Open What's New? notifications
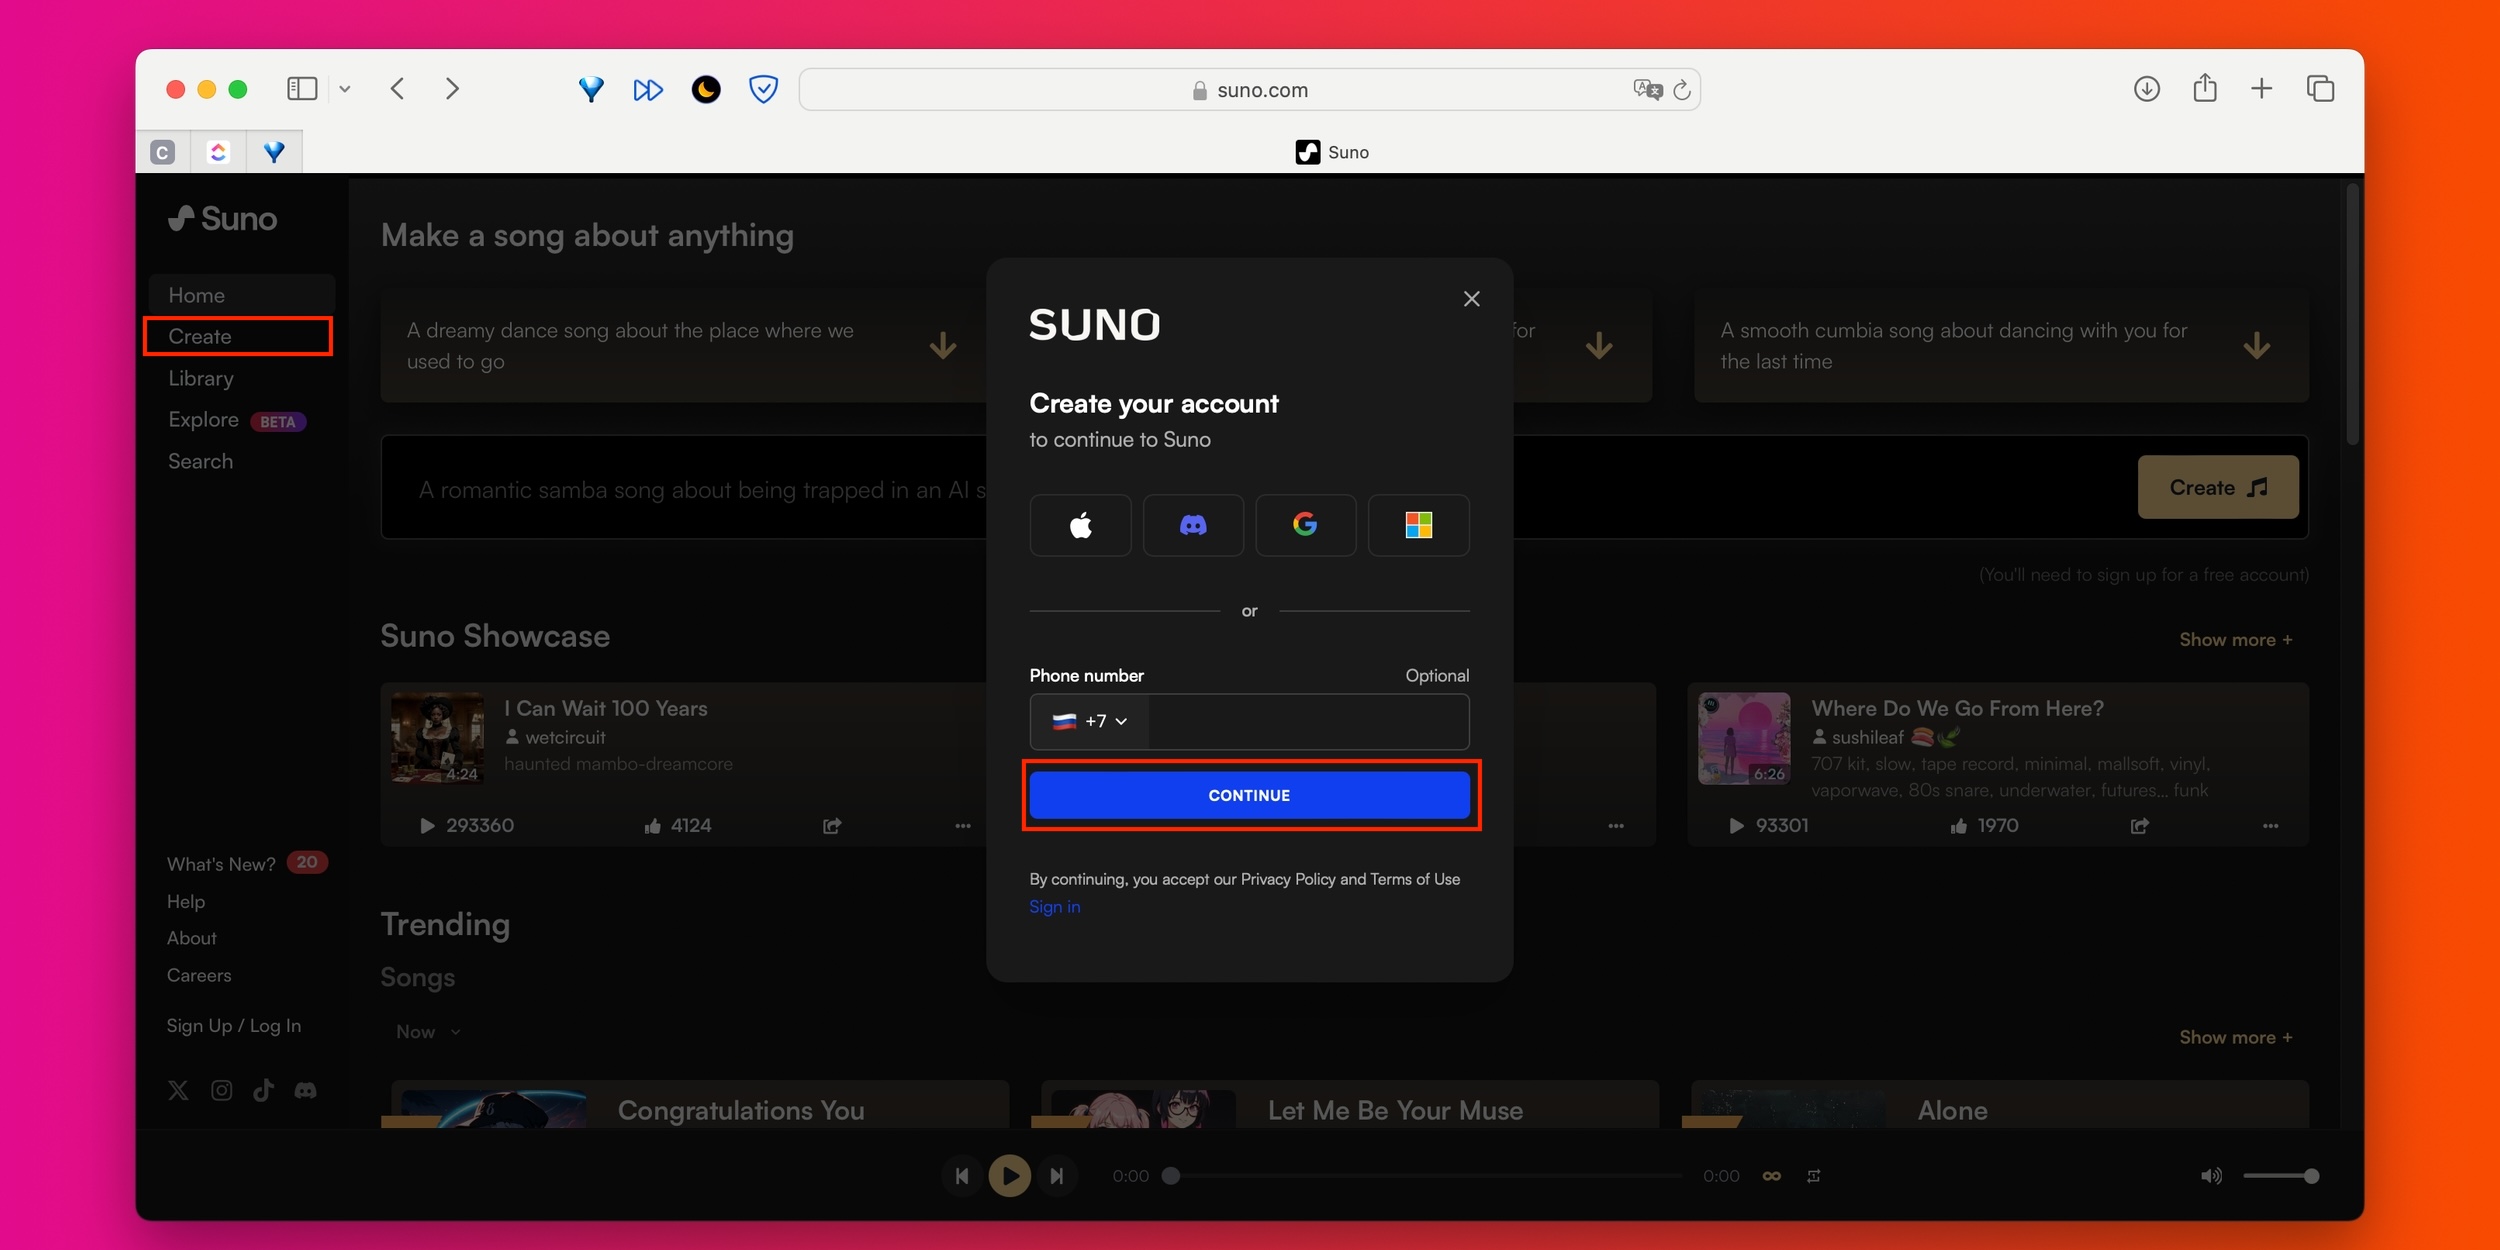2500x1250 pixels. 247,864
